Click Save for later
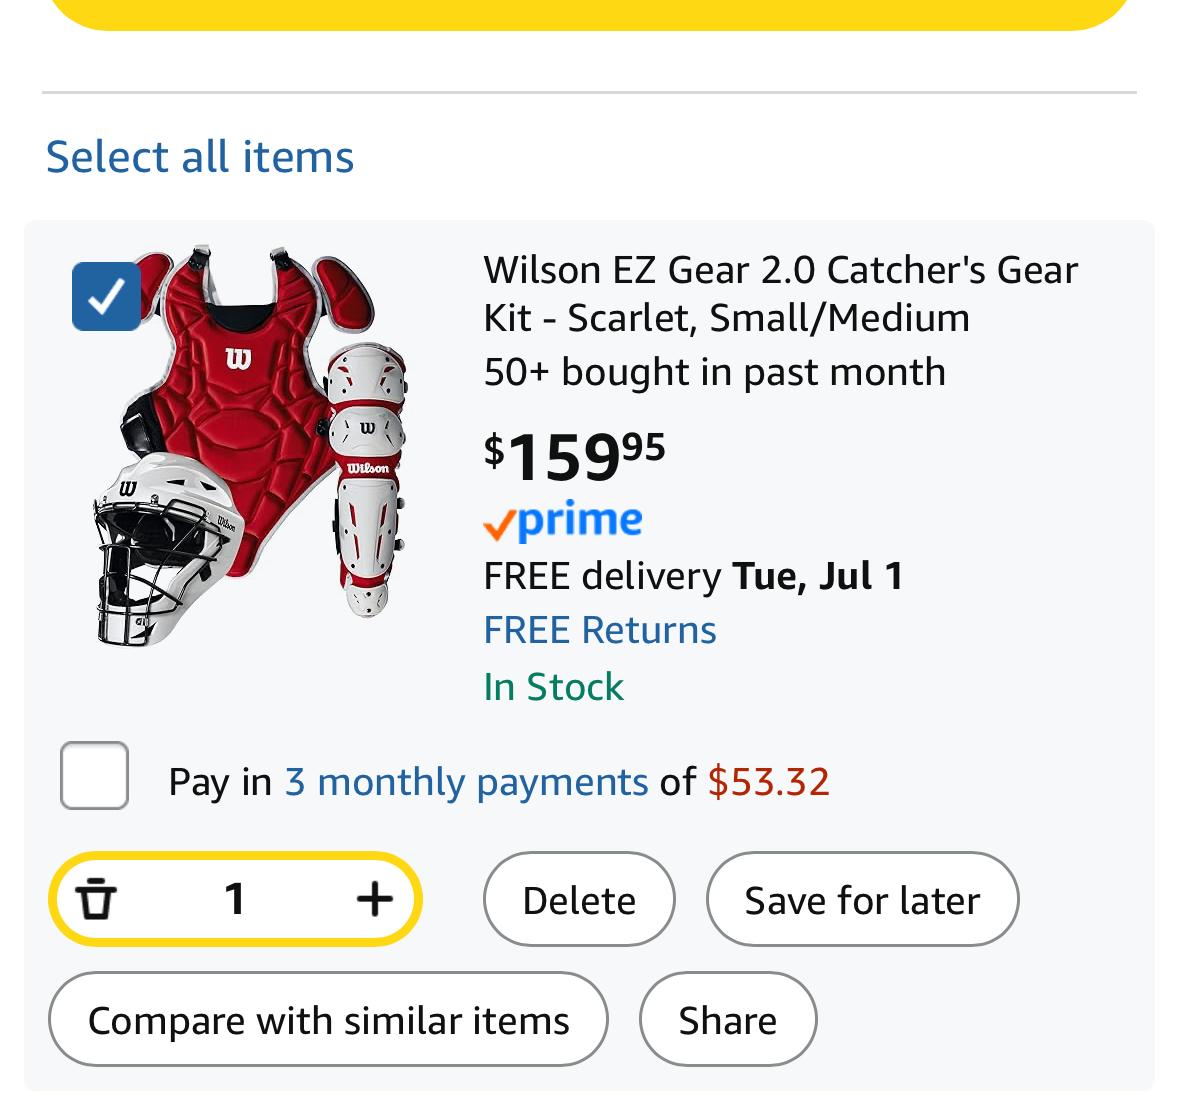Screen dimensions: 1179x1093 (x=862, y=900)
